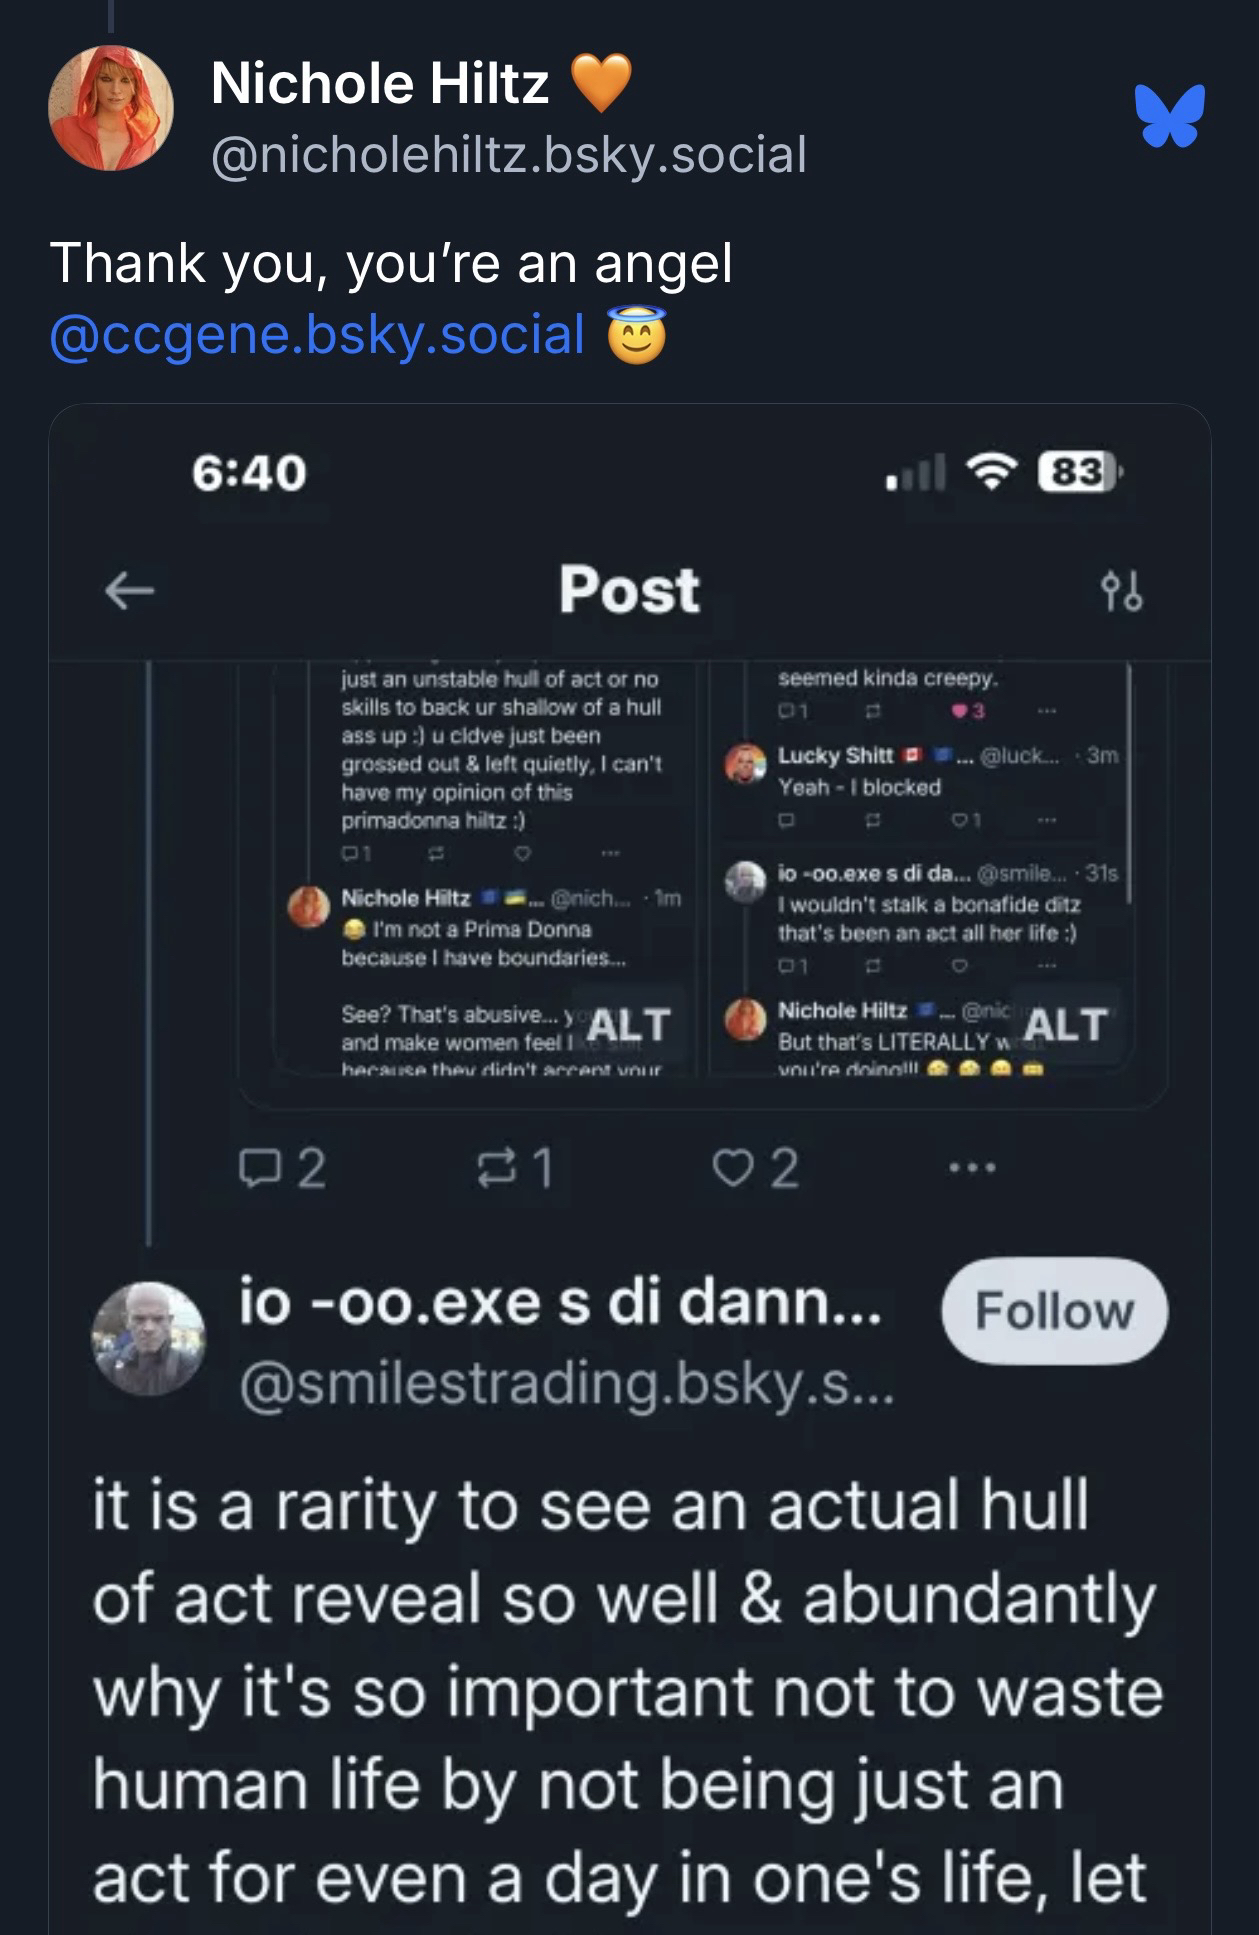
Task: Tap the battery indicator showing 83
Action: [x=1080, y=472]
